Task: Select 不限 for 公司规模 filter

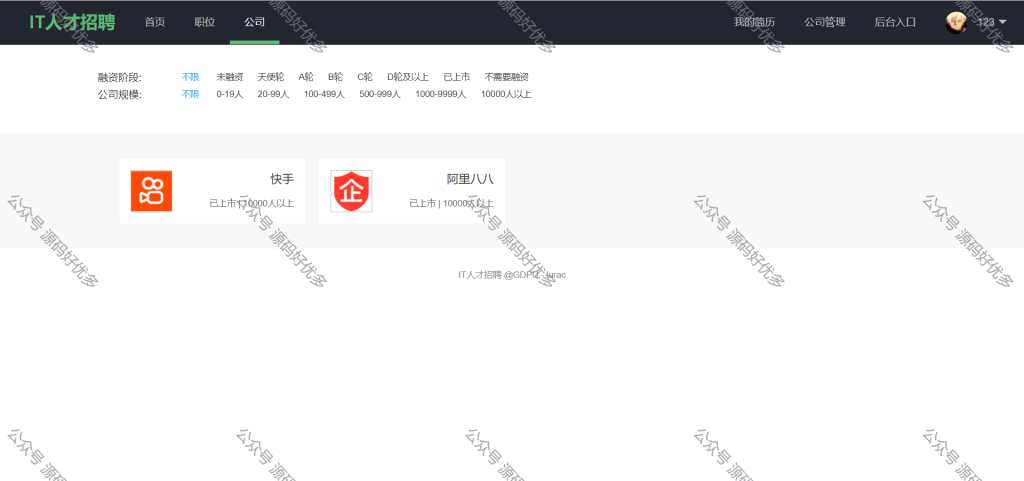Action: (190, 94)
